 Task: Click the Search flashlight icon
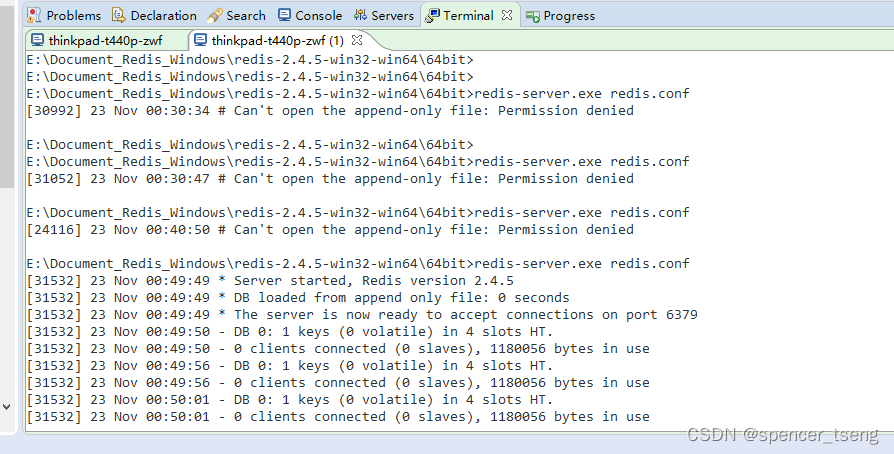coord(215,15)
